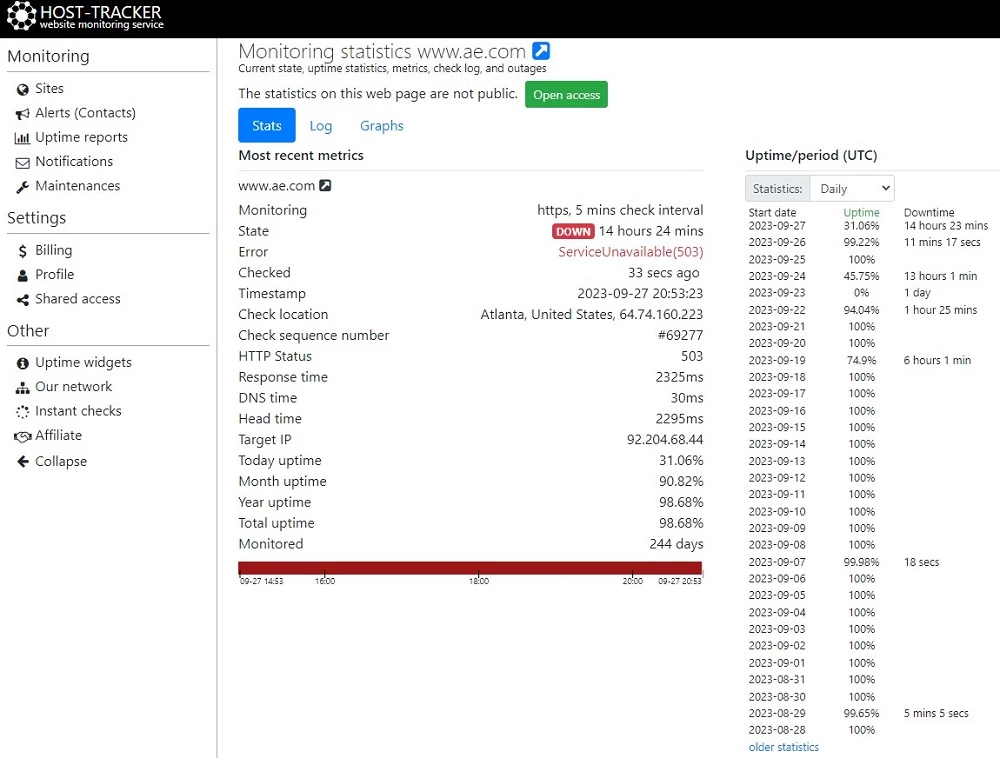Click the red downtime timeline bar
Viewport: 1000px width, 758px height.
tap(470, 568)
